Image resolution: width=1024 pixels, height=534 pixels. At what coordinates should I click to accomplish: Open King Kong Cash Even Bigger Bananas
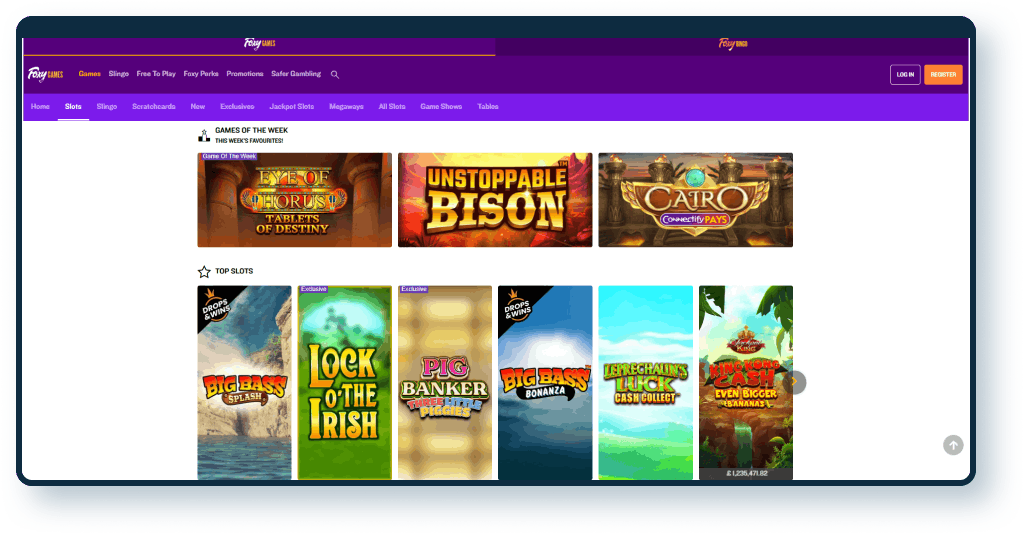click(746, 383)
